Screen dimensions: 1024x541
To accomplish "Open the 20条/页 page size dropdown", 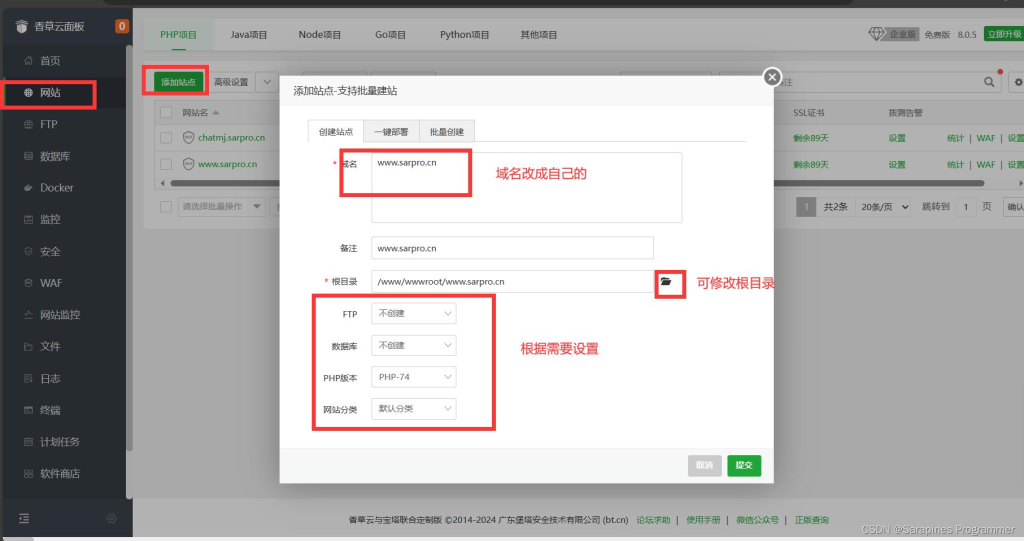I will 884,206.
